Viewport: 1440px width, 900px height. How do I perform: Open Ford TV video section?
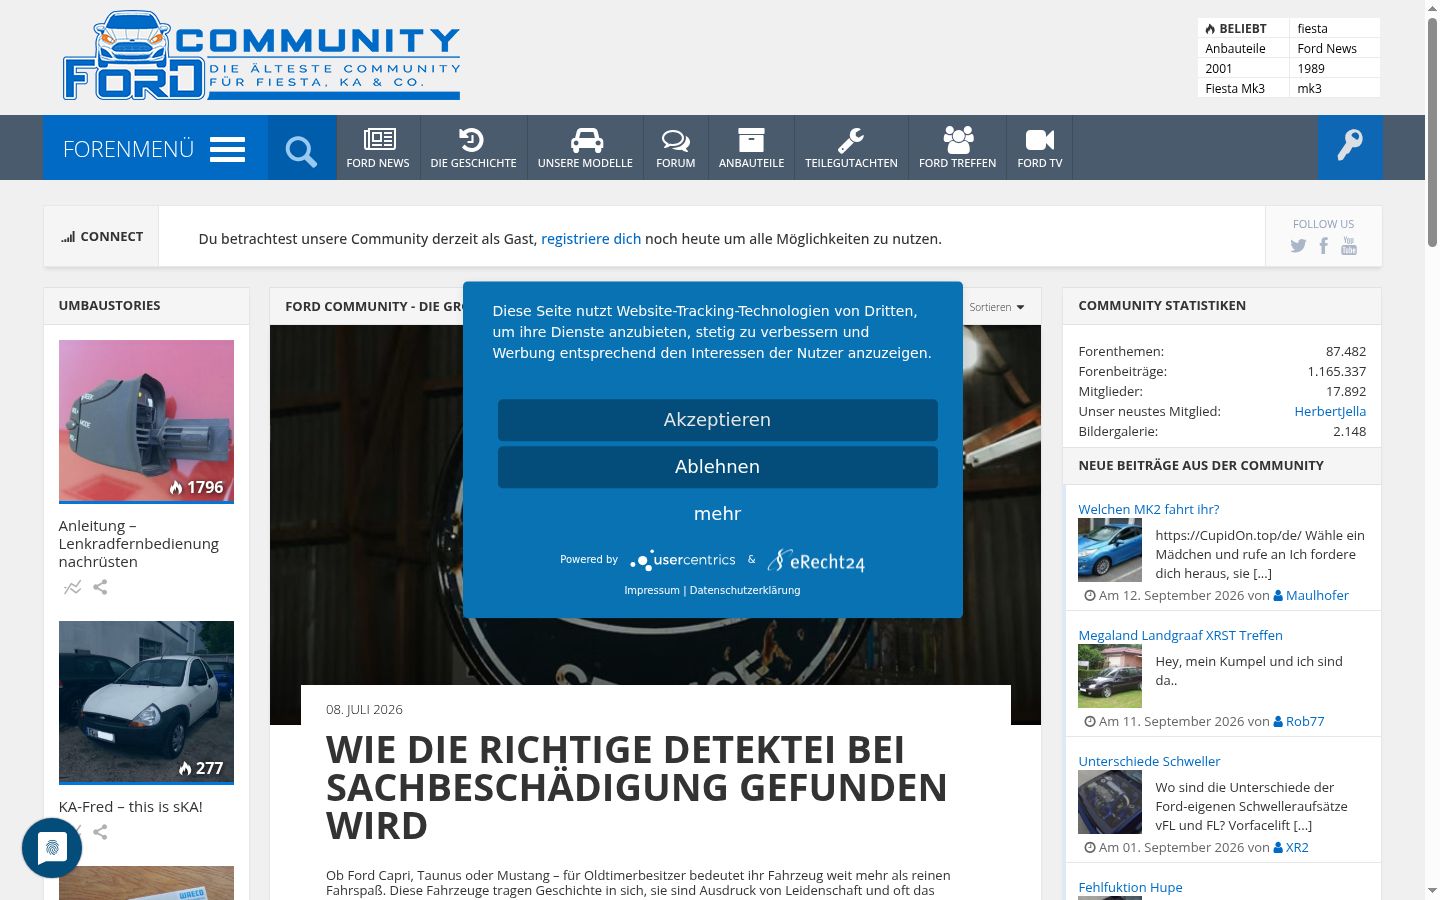coord(1040,148)
